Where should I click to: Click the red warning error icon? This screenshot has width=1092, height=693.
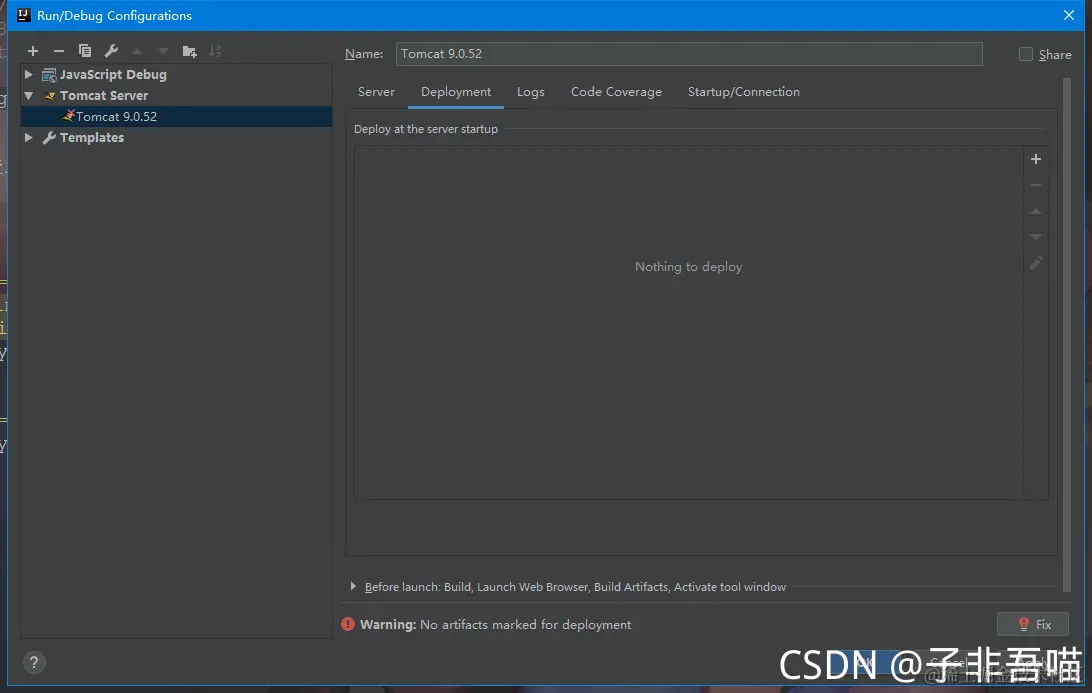point(348,624)
